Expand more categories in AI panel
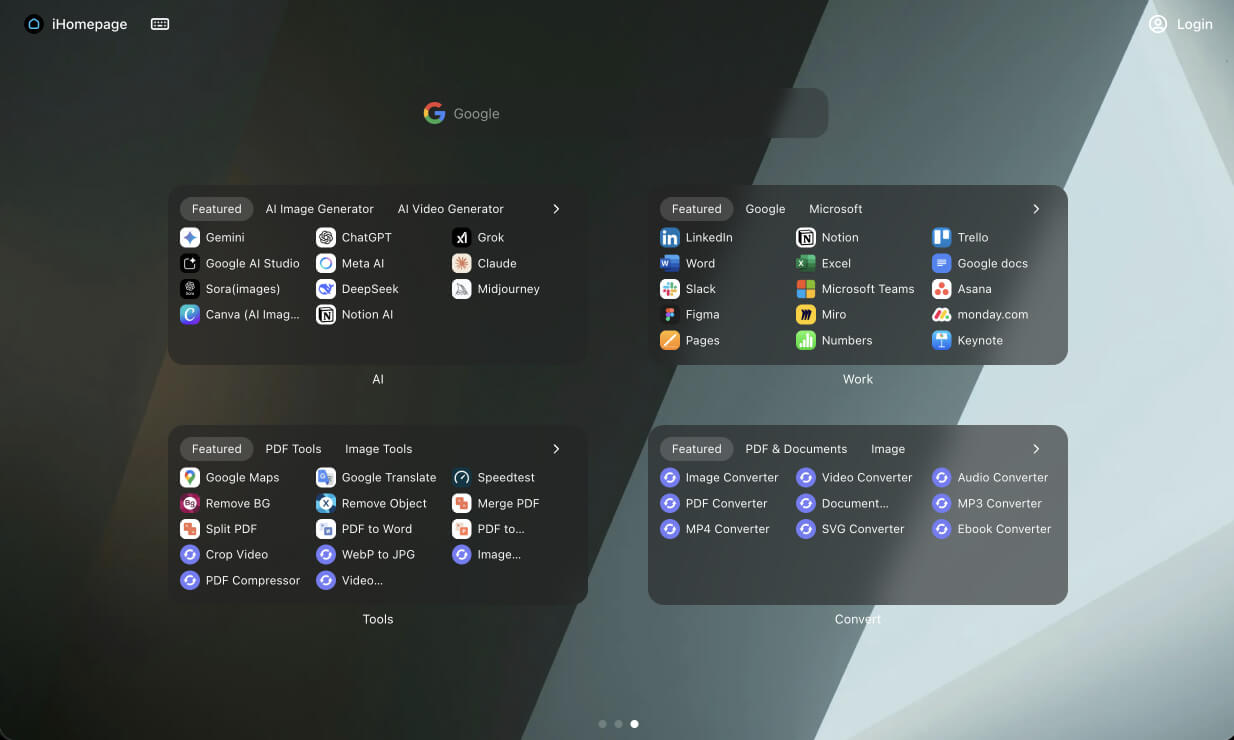This screenshot has width=1234, height=740. click(x=556, y=209)
